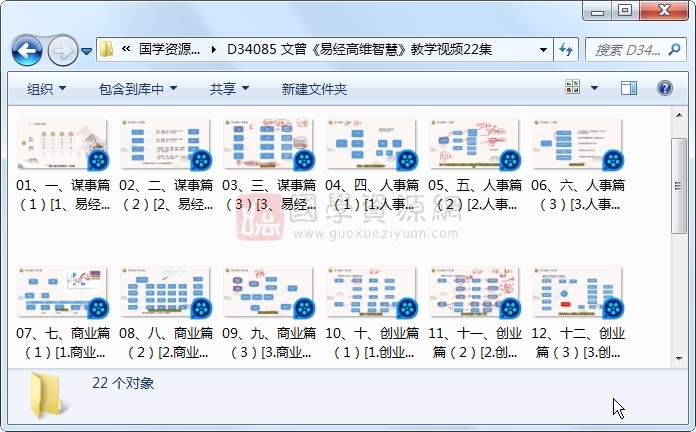This screenshot has height=432, width=696.
Task: Click the file name 11、十一、创业篇
Action: click(475, 342)
